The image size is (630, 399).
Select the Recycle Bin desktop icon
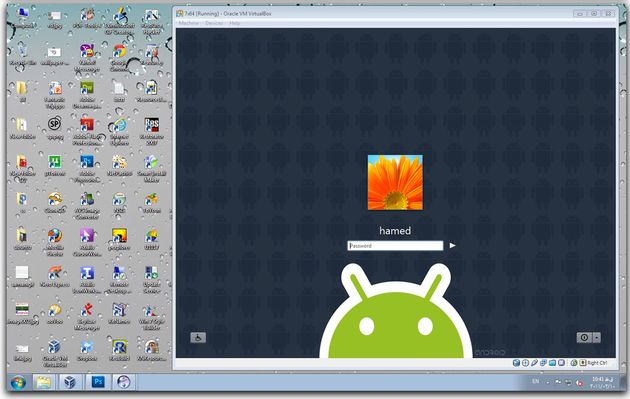22,54
